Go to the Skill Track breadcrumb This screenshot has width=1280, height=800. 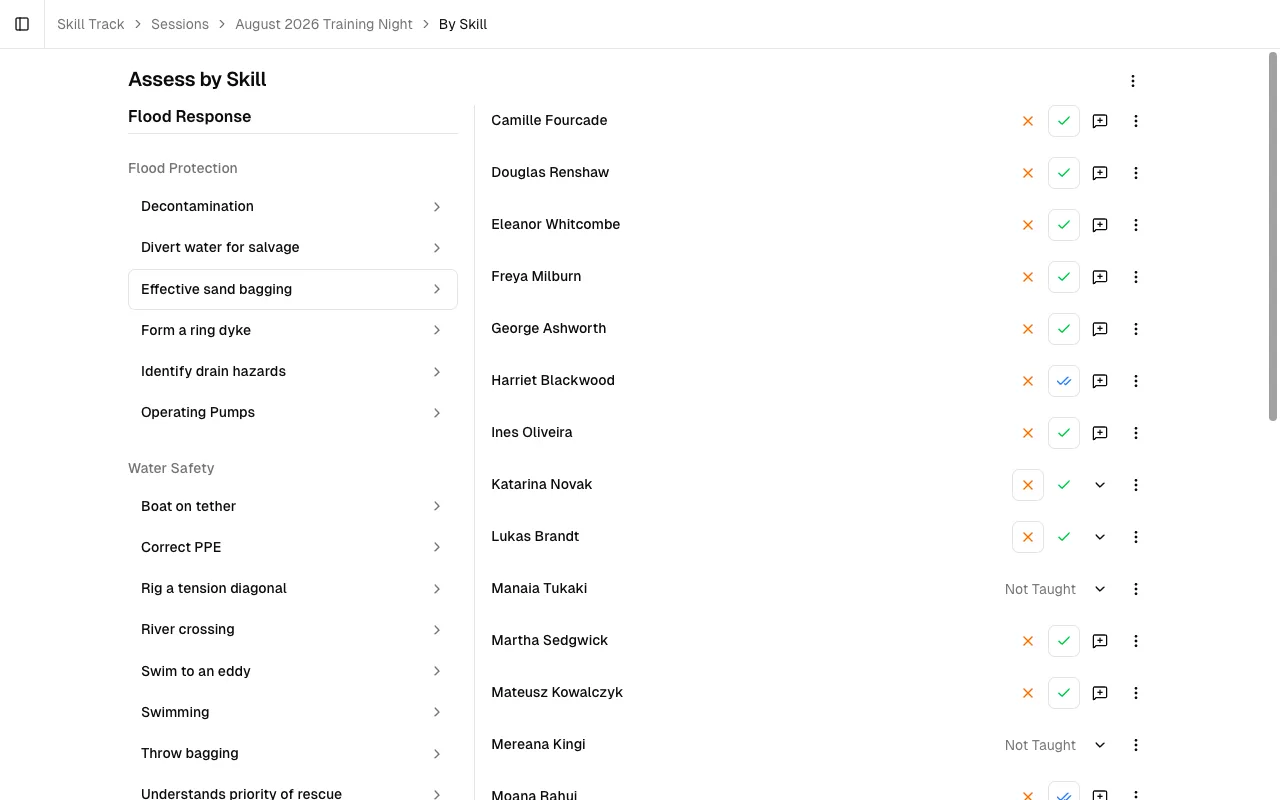point(91,24)
